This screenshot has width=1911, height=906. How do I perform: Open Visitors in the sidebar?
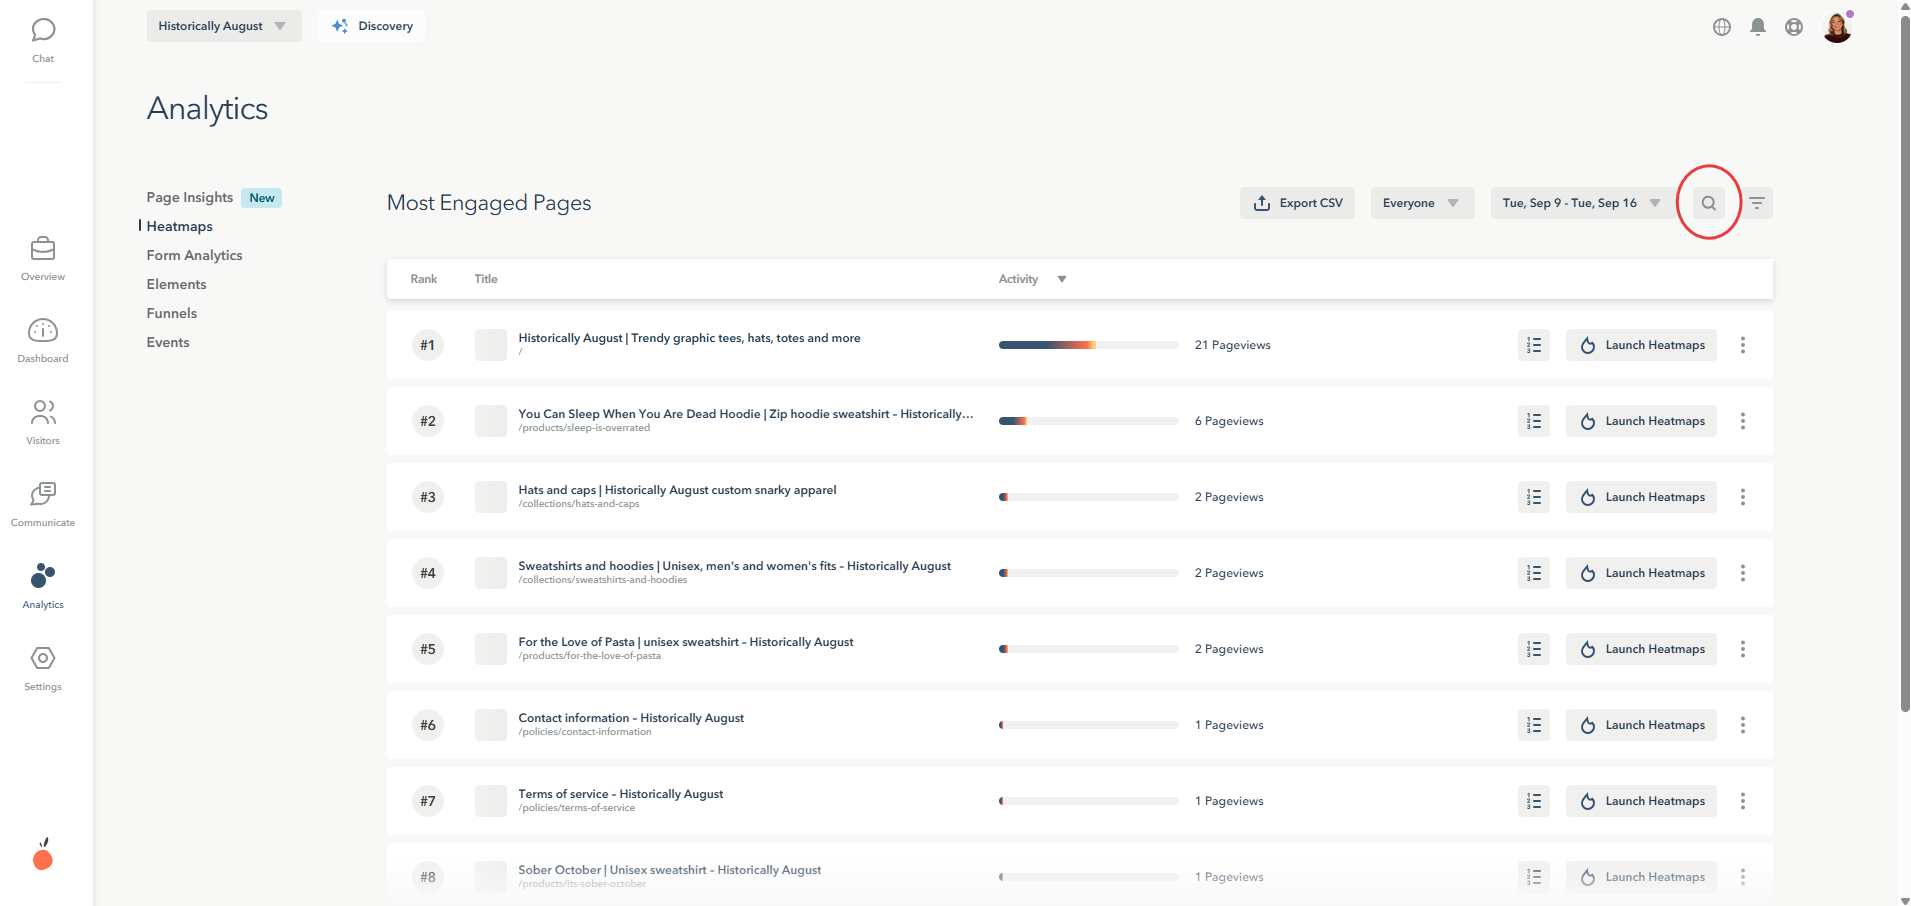pos(43,421)
